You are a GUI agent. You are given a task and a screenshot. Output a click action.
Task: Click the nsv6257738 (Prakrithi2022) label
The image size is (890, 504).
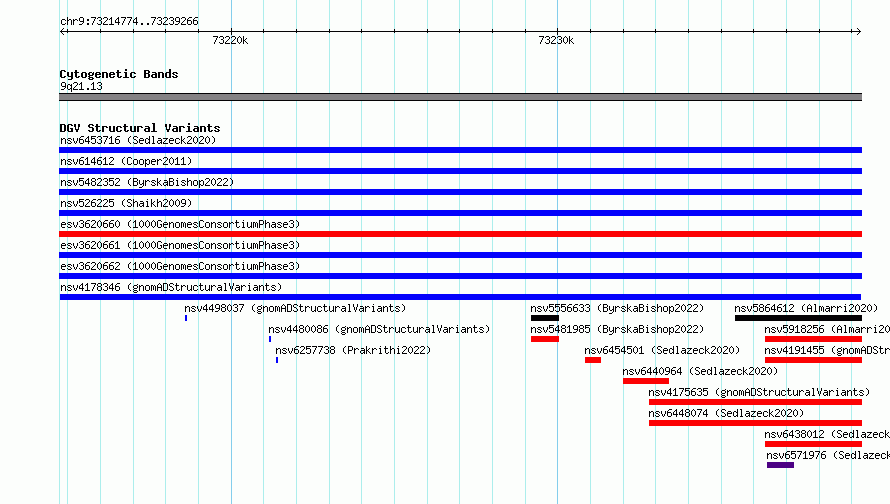(353, 350)
